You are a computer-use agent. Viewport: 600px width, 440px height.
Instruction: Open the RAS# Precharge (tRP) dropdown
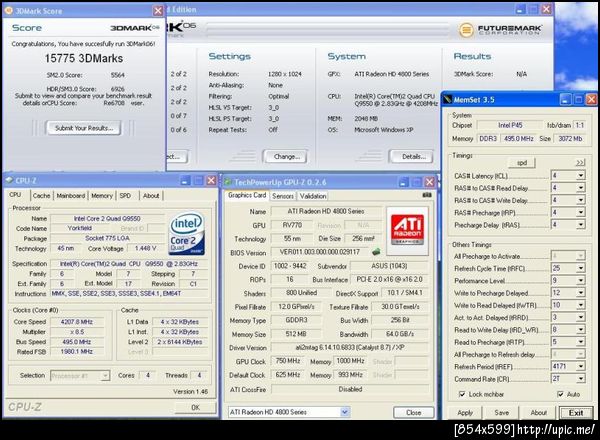[x=580, y=212]
